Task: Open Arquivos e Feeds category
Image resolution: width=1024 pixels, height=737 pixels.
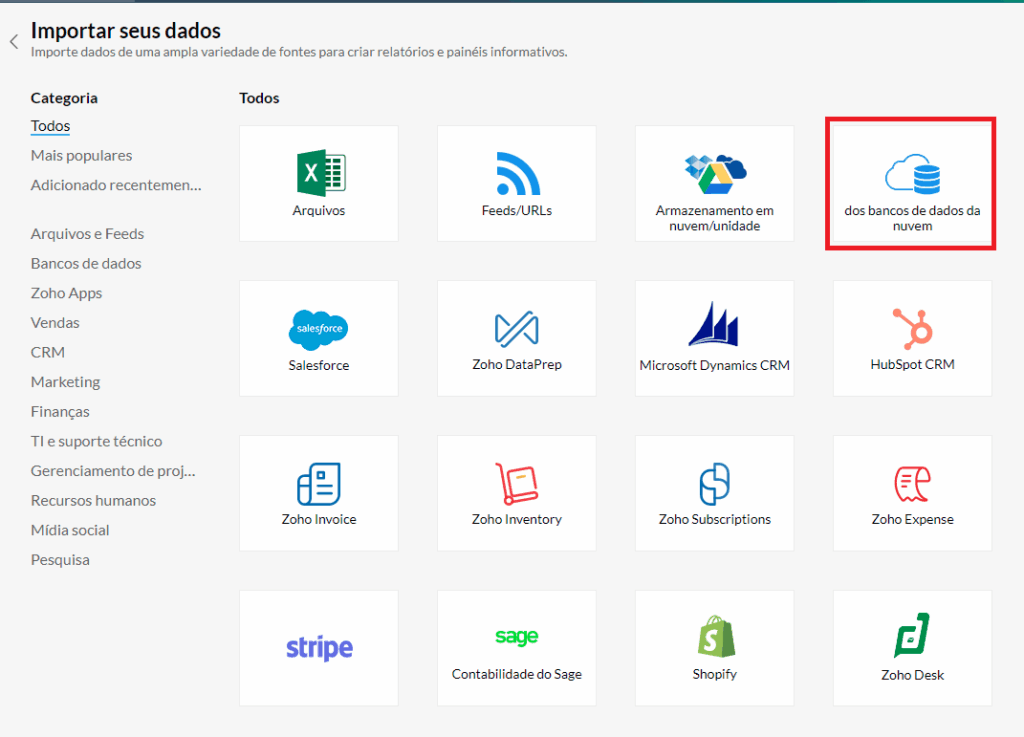Action: 88,234
